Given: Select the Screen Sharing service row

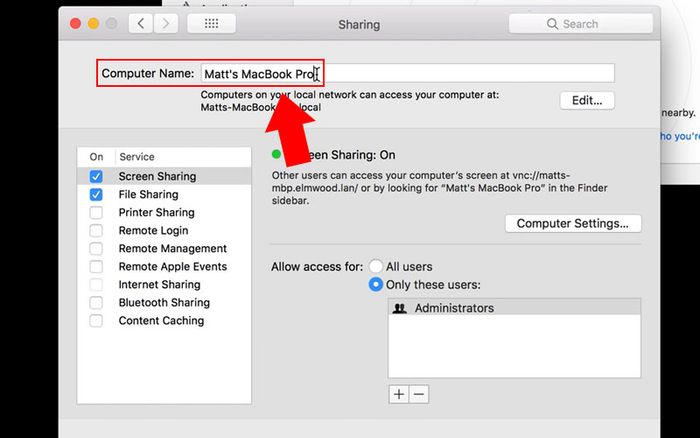Looking at the screenshot, I should [164, 176].
